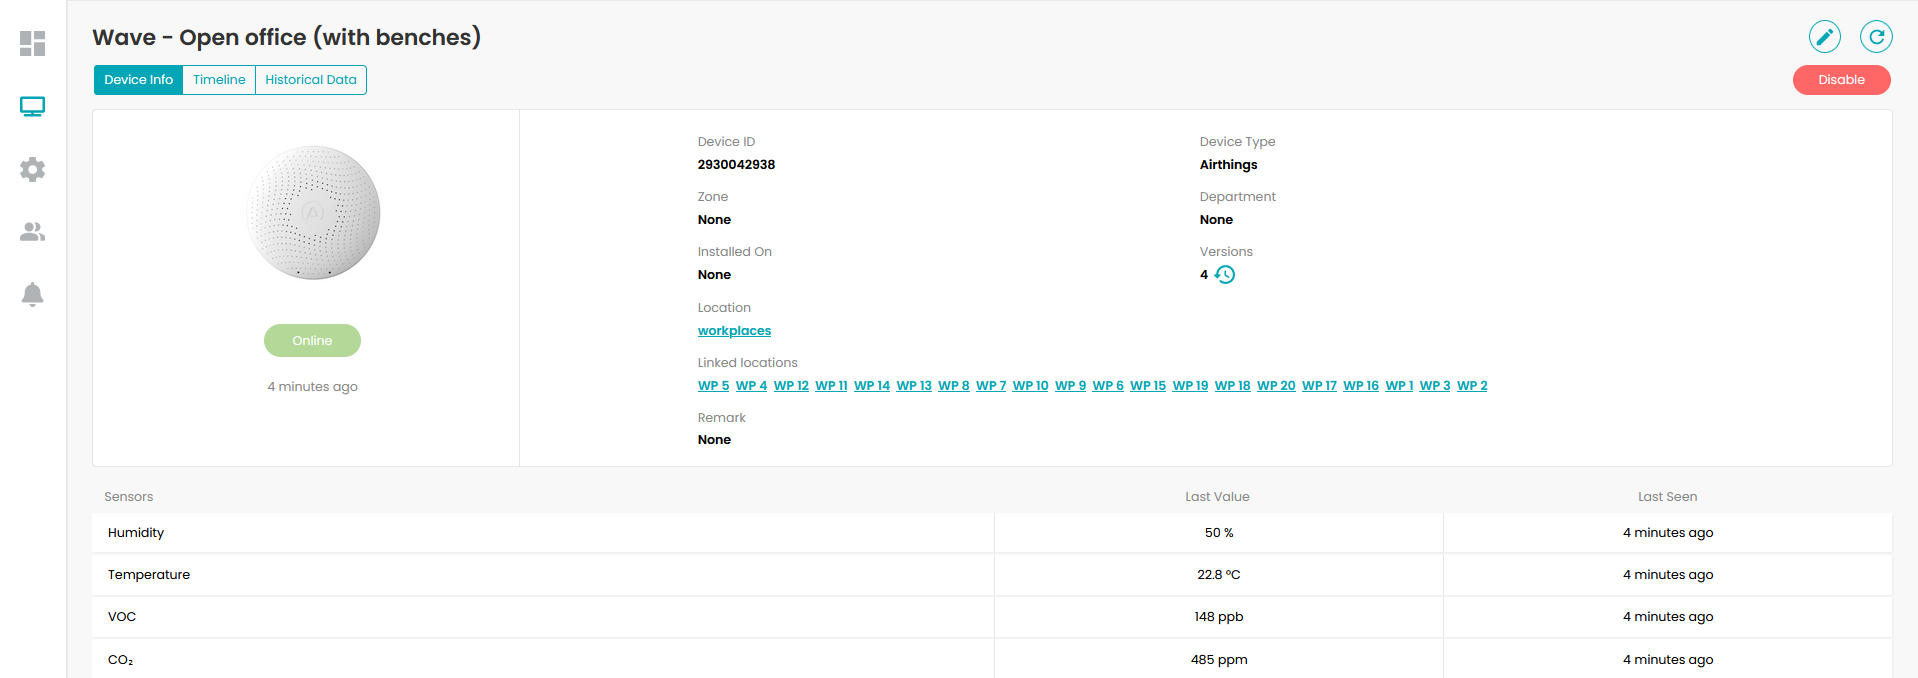Select the devices monitor icon in sidebar

pyautogui.click(x=32, y=106)
